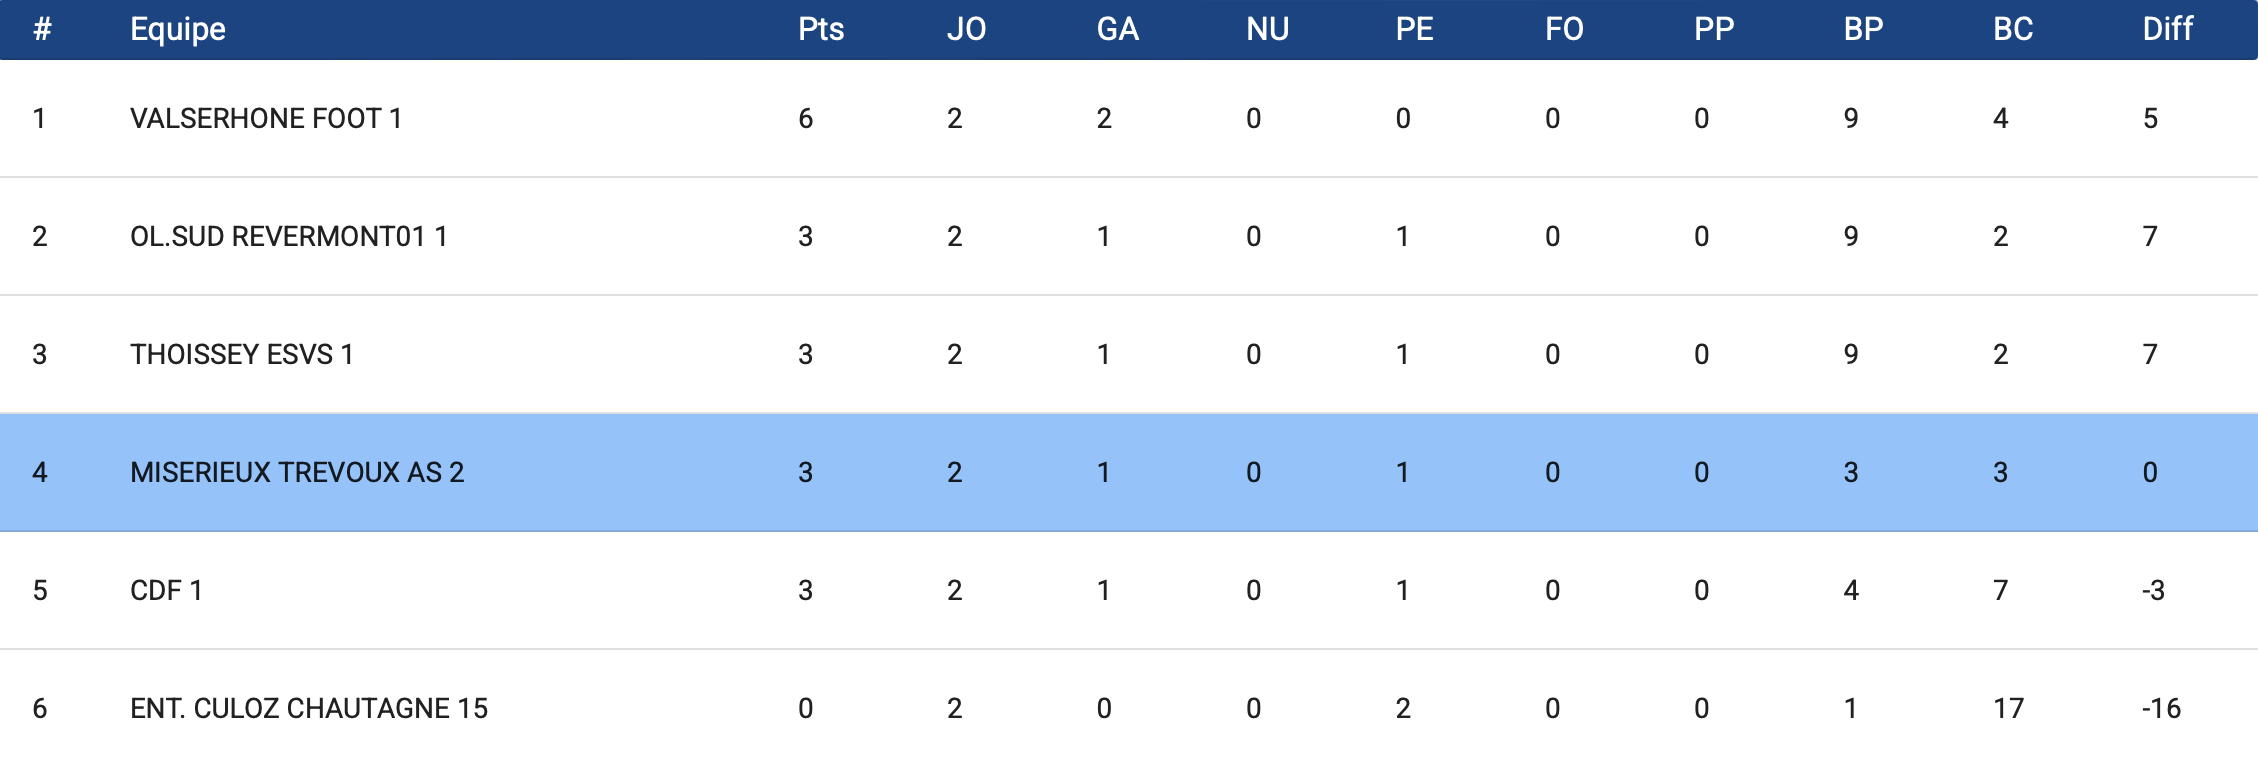Select THOISSEY ESVS 1 team row

[241, 355]
